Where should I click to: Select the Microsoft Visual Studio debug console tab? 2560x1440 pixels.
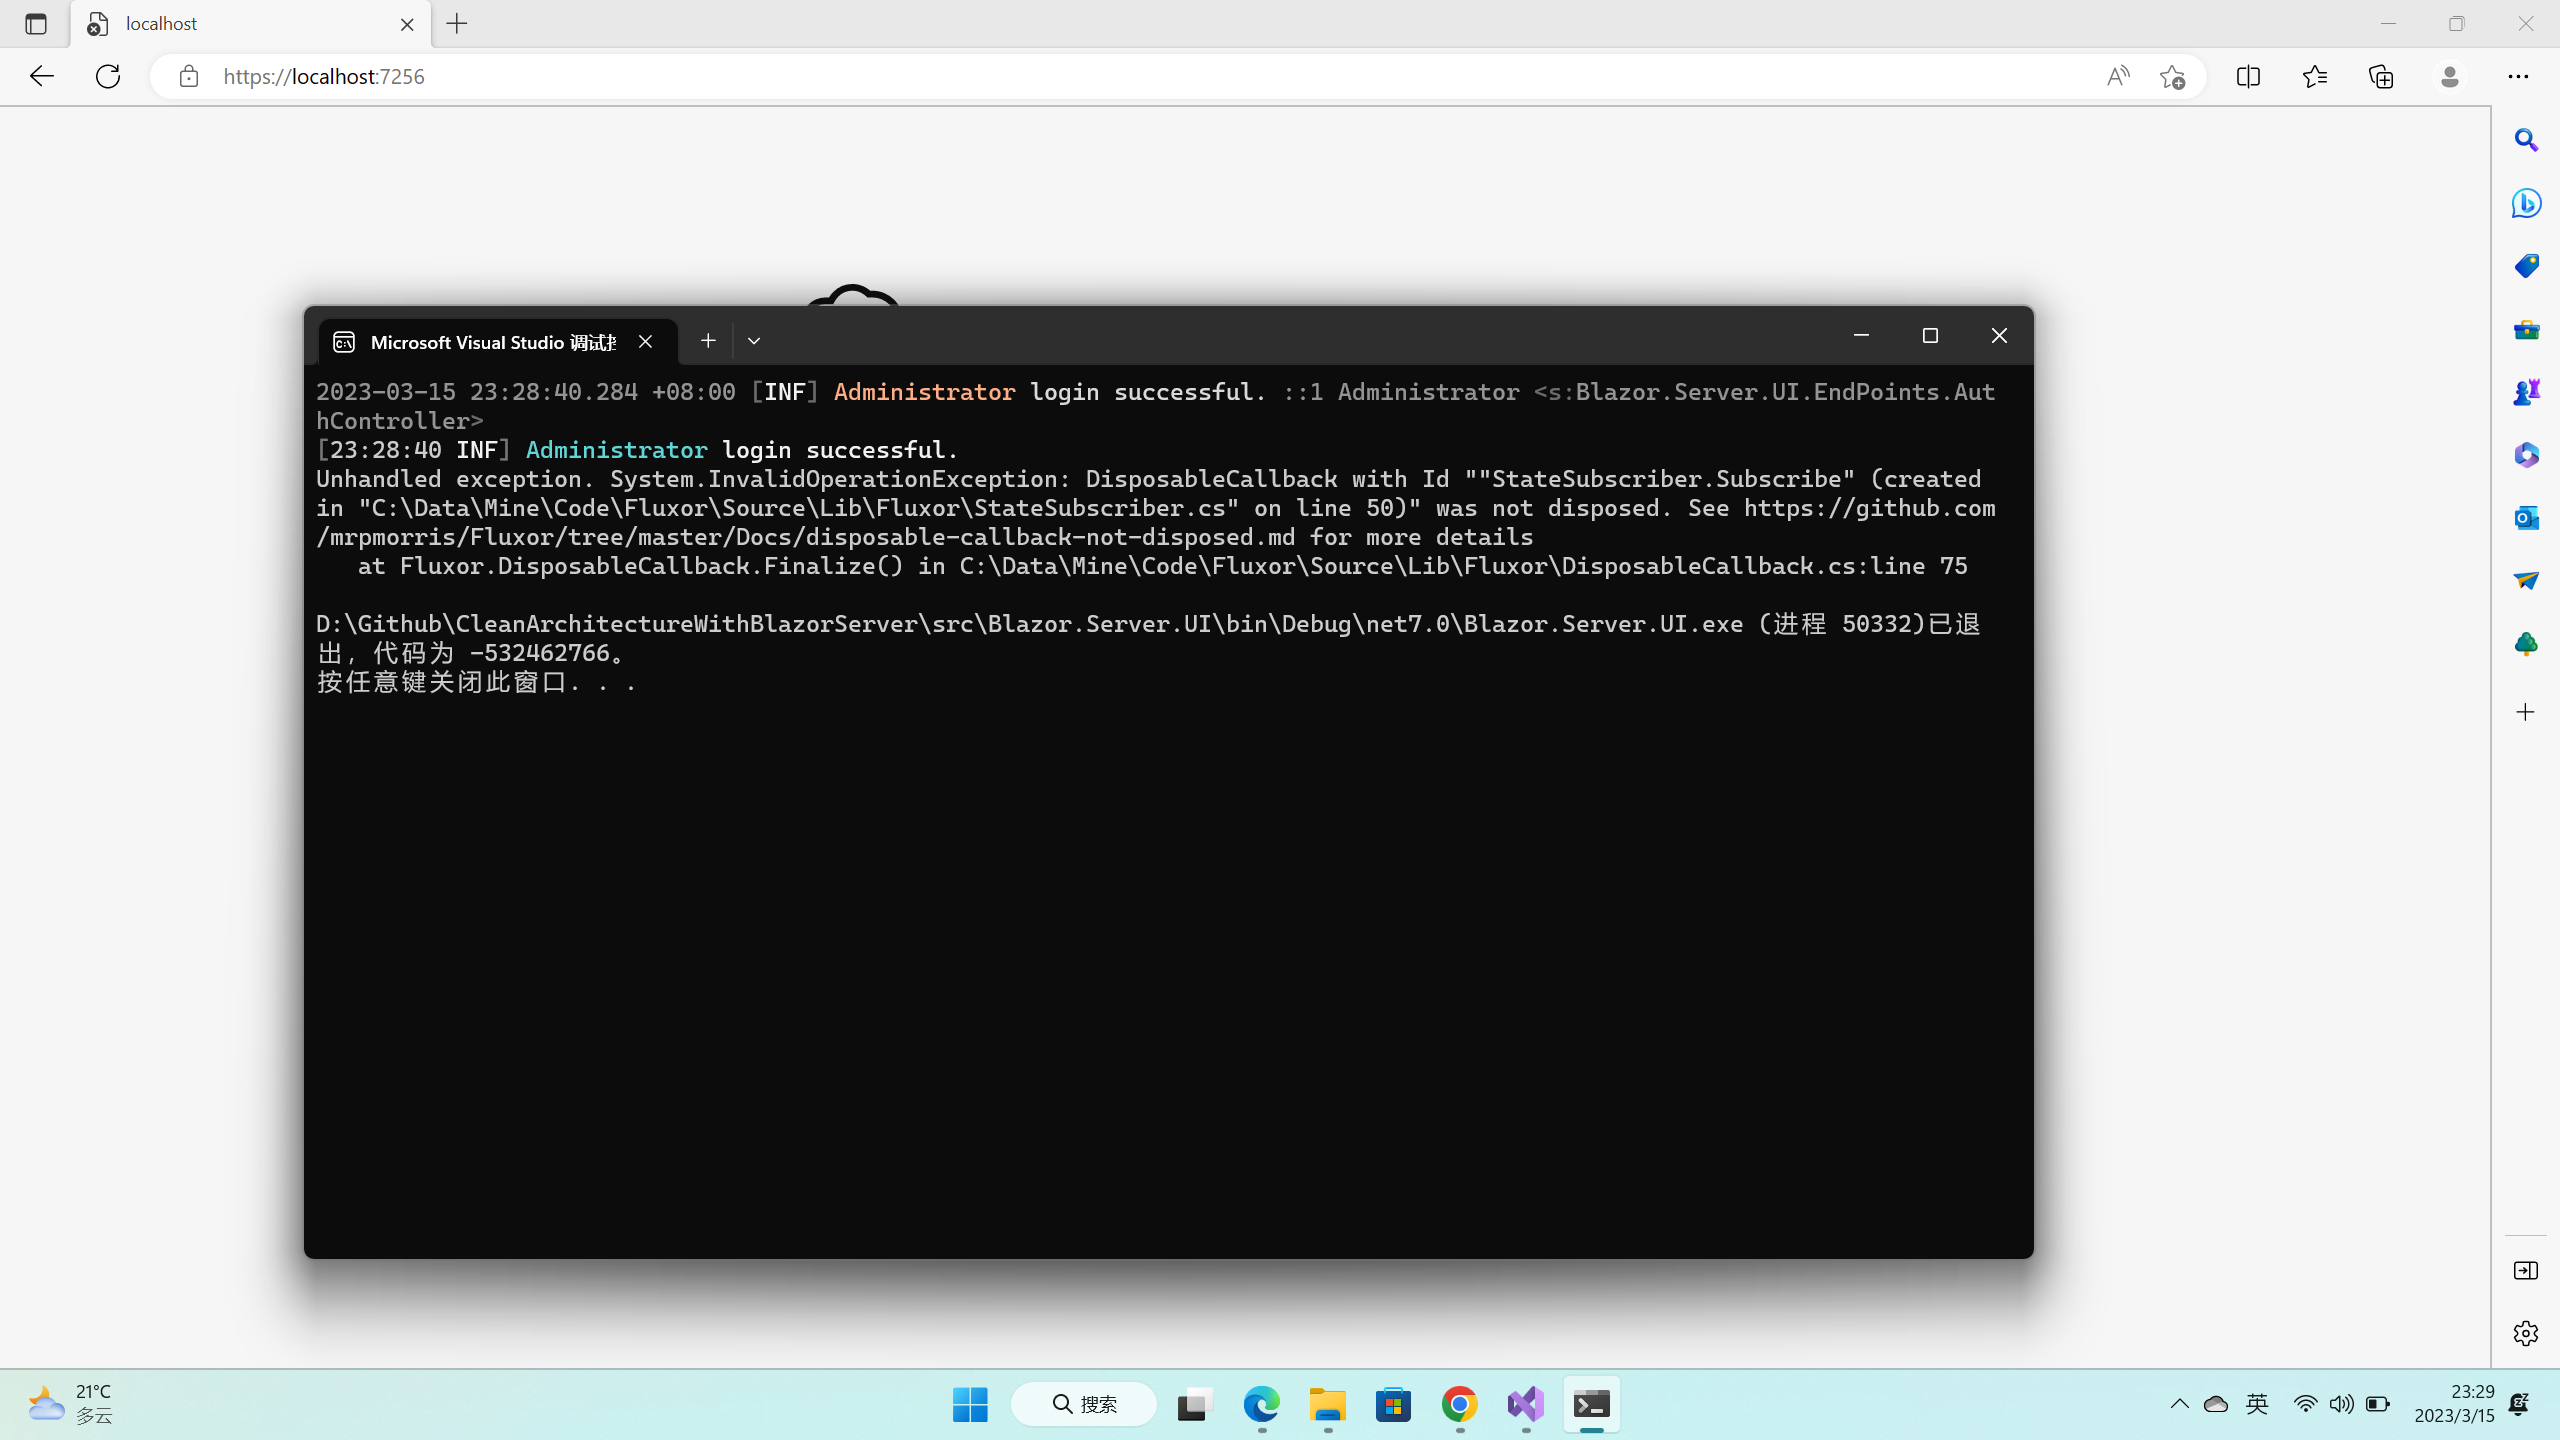[x=492, y=342]
